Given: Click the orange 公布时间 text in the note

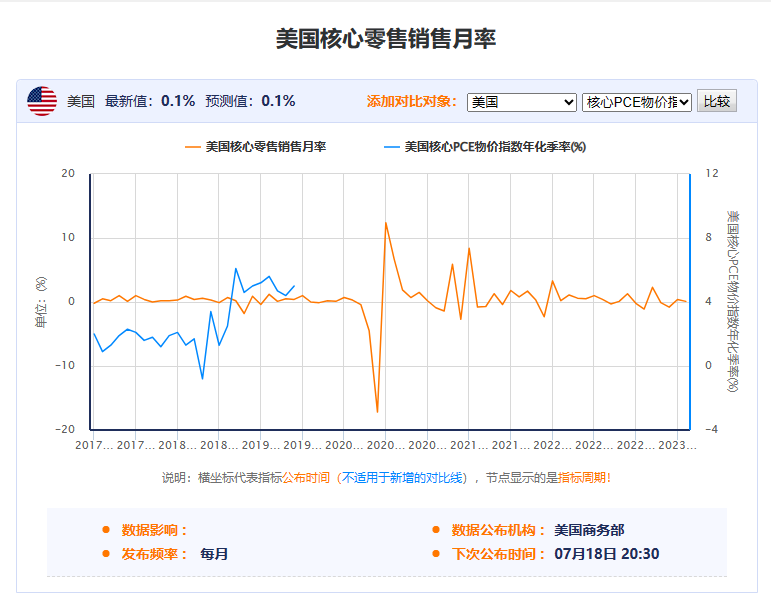Looking at the screenshot, I should (306, 478).
